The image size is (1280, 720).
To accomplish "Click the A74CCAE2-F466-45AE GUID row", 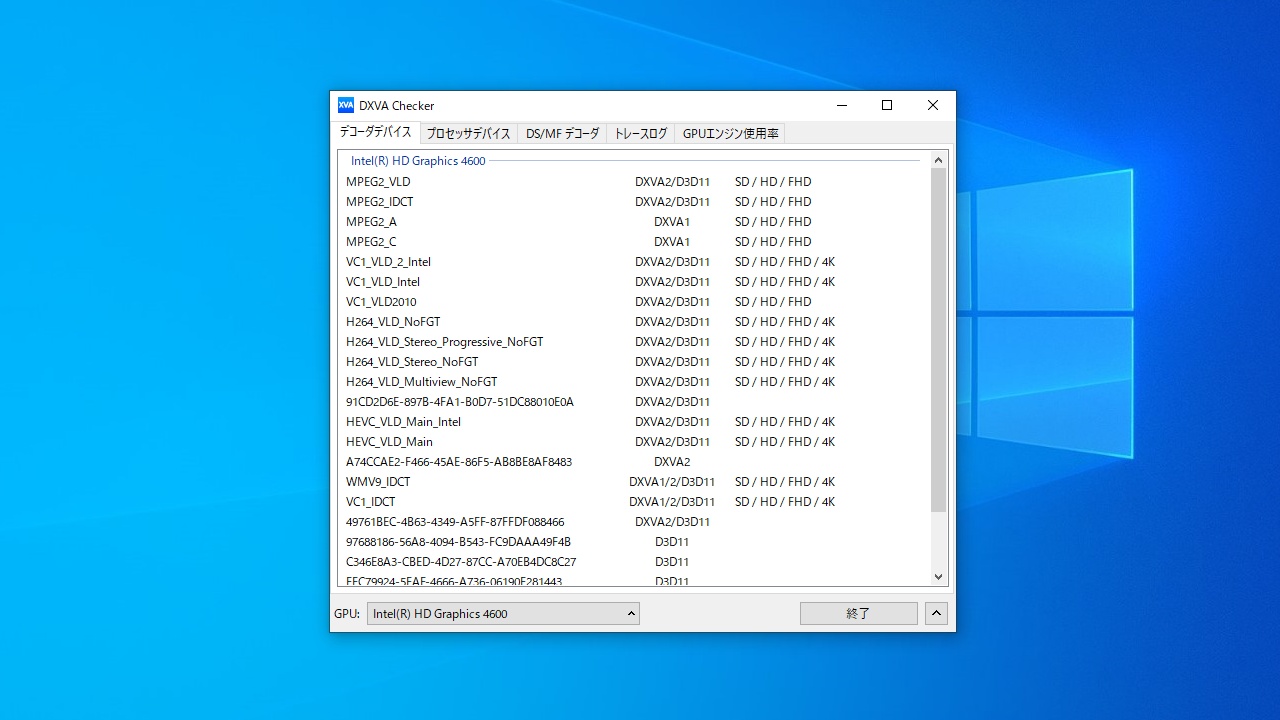I will coord(633,462).
